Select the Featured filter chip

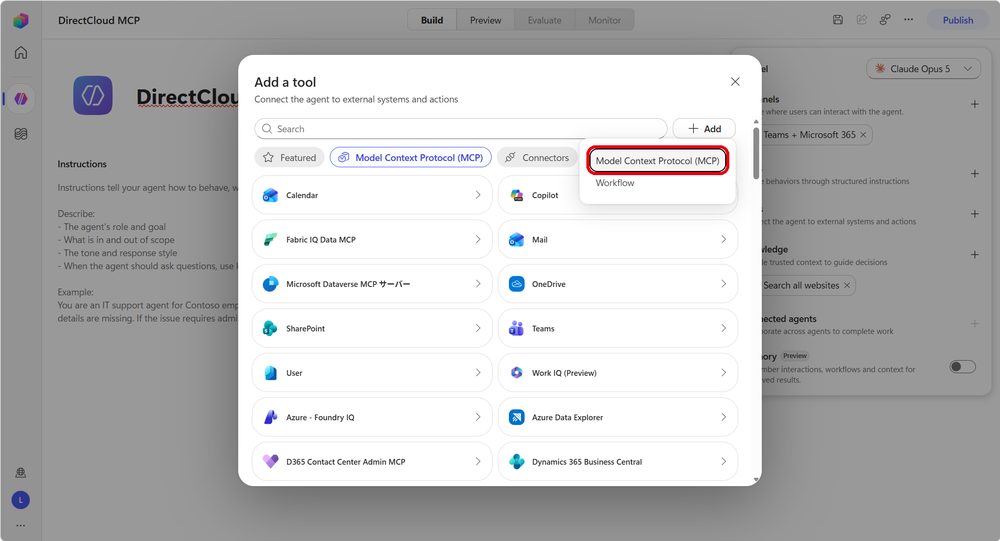click(x=290, y=158)
